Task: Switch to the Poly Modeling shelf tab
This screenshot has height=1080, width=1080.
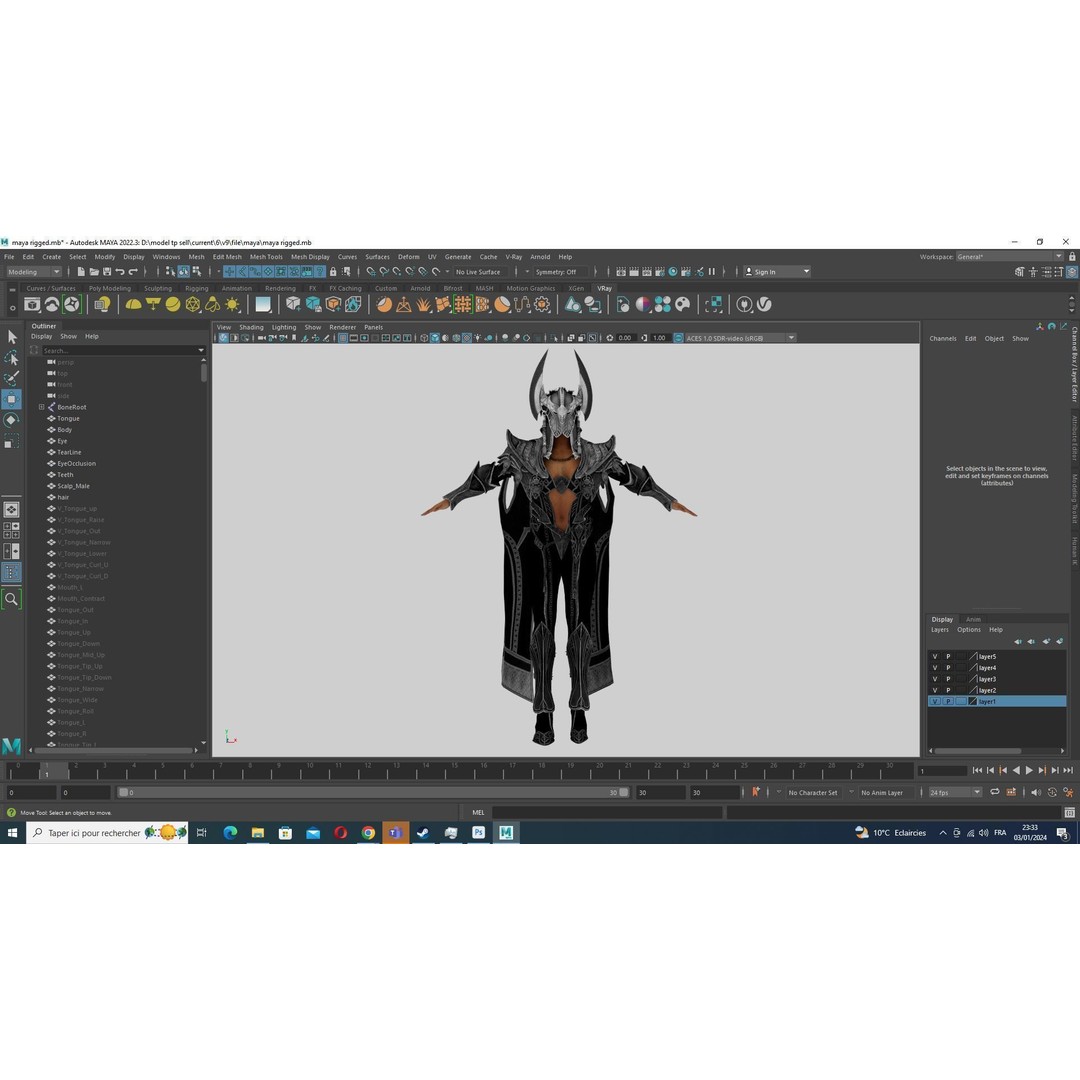Action: pyautogui.click(x=110, y=289)
